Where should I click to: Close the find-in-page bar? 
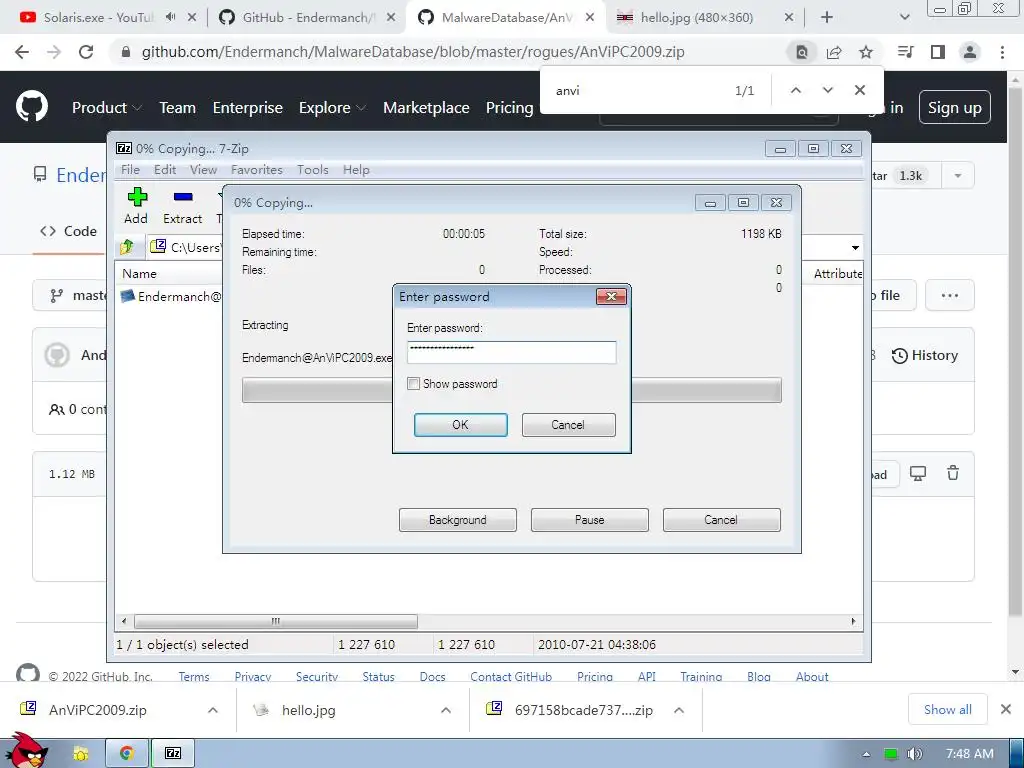click(860, 90)
